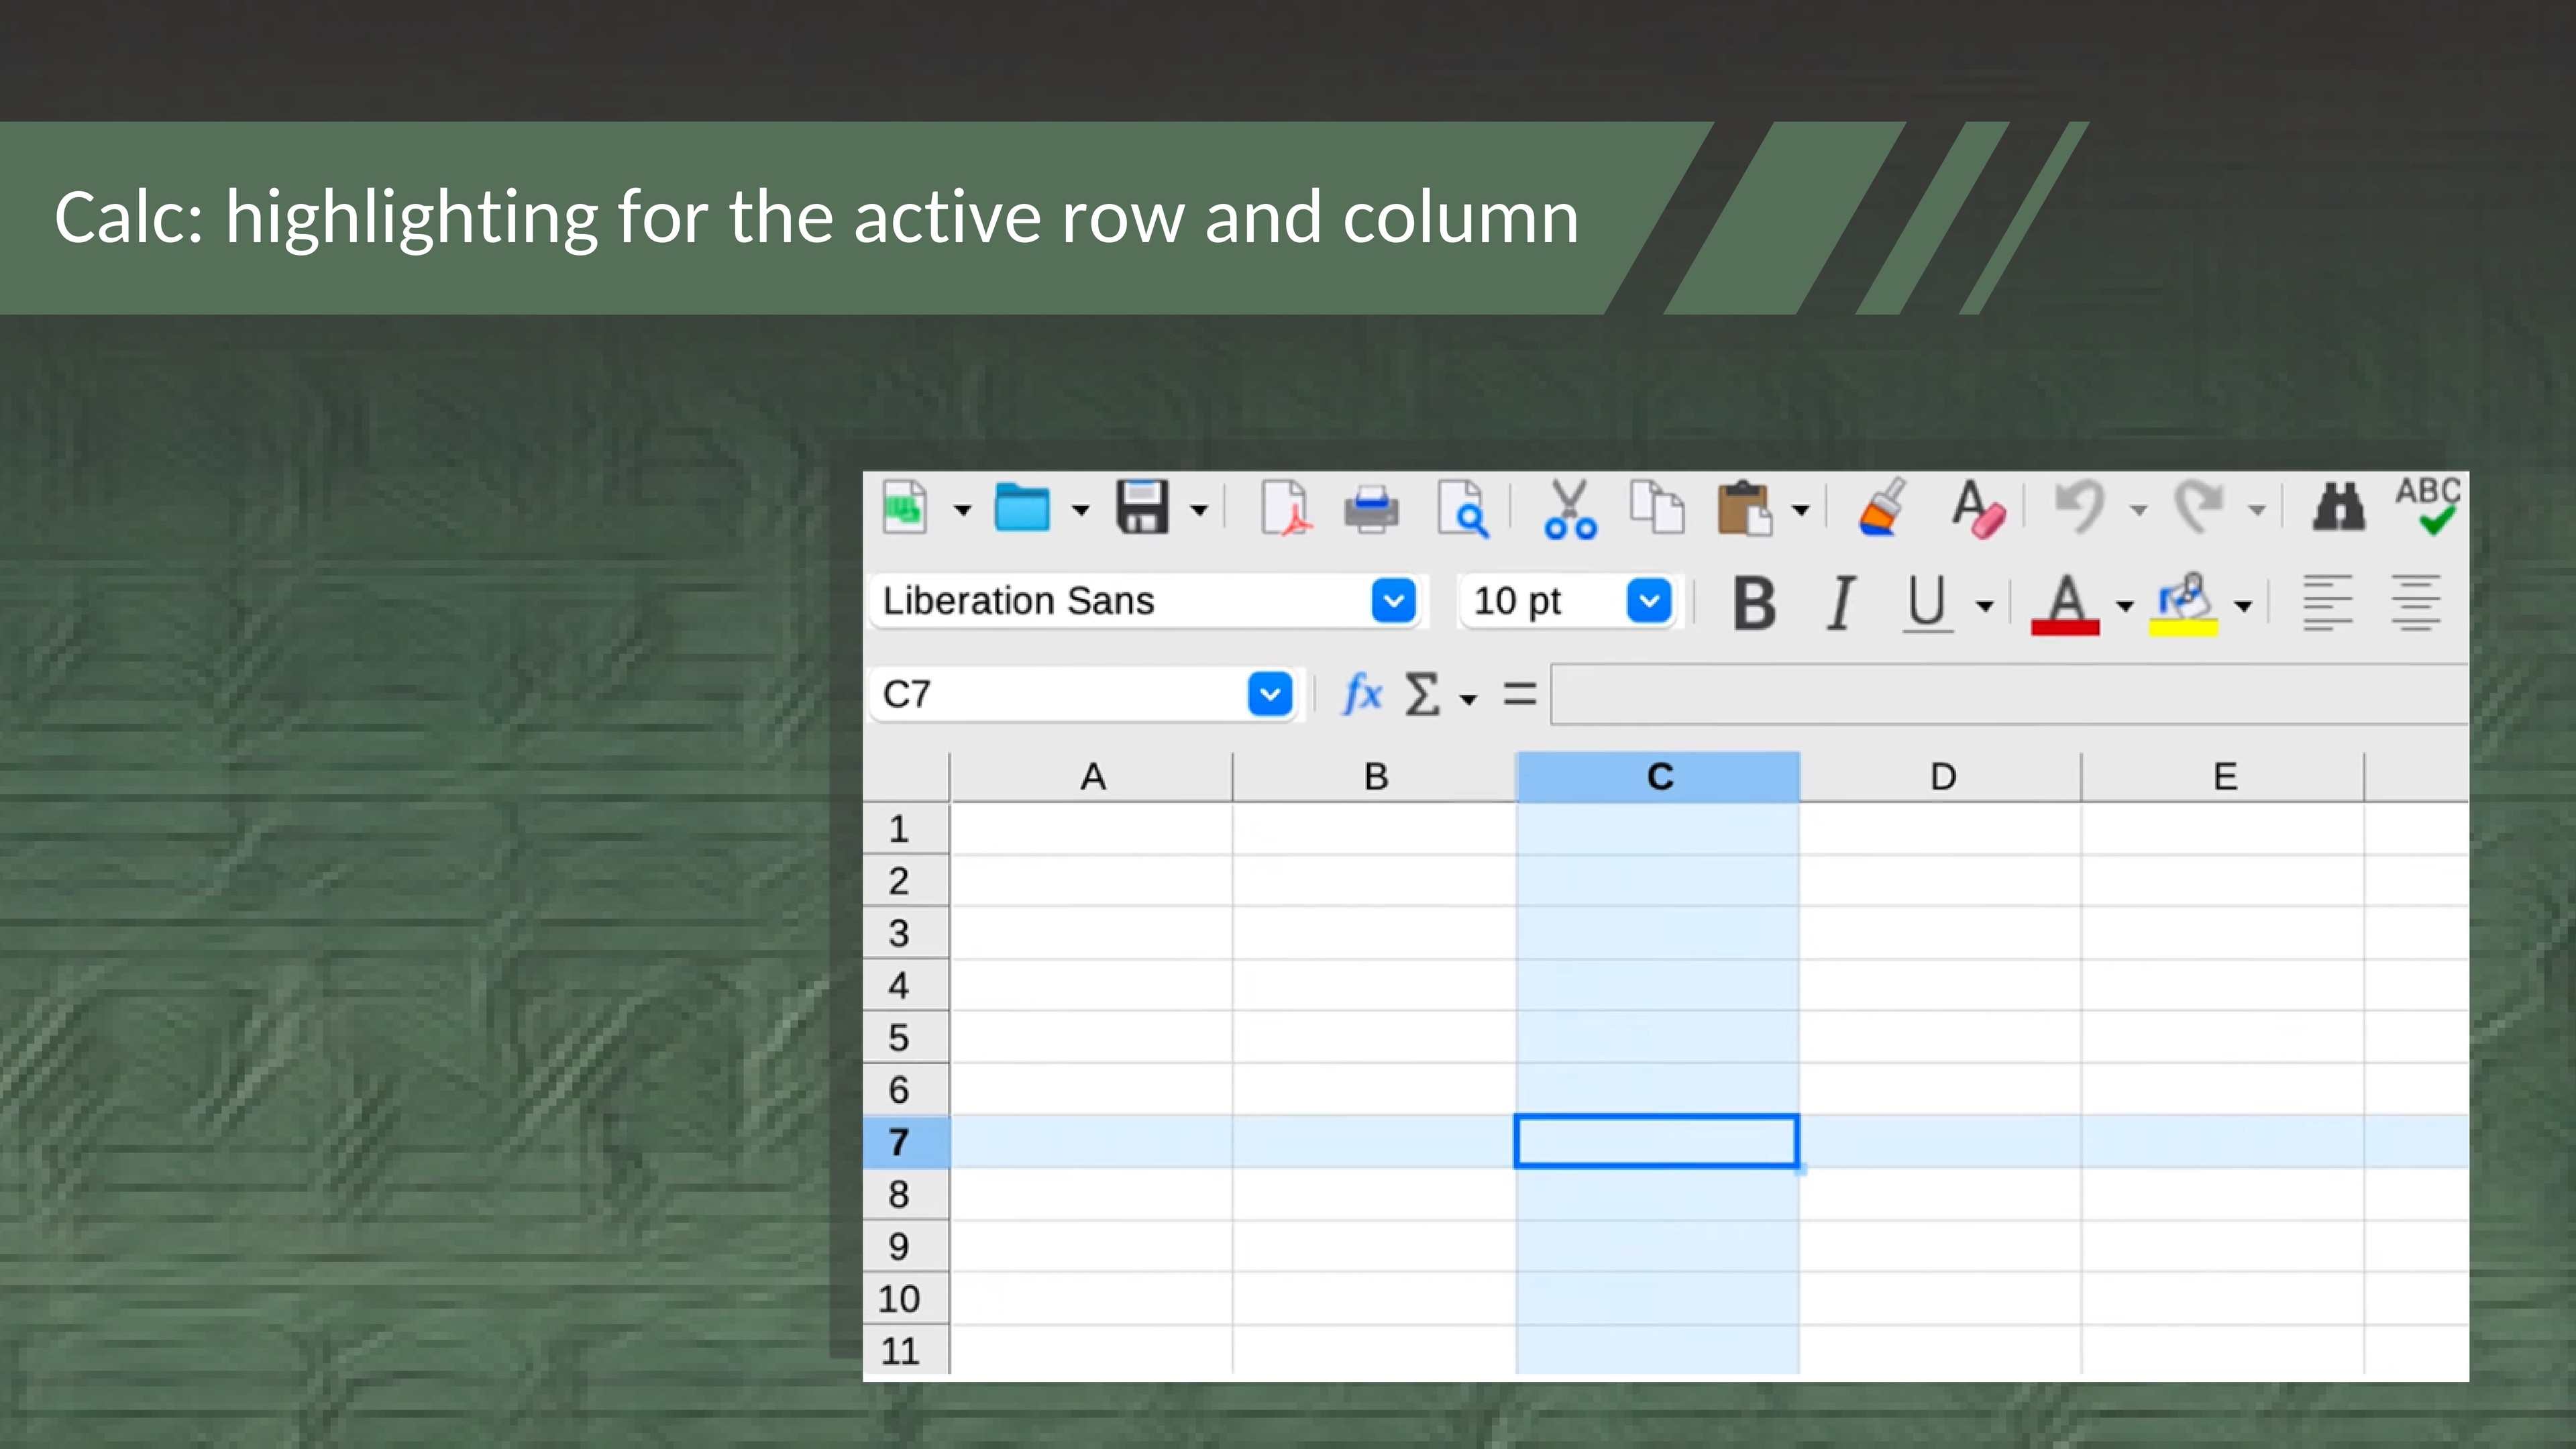Toggle Underline formatting
This screenshot has width=2576, height=1449.
coord(1926,603)
